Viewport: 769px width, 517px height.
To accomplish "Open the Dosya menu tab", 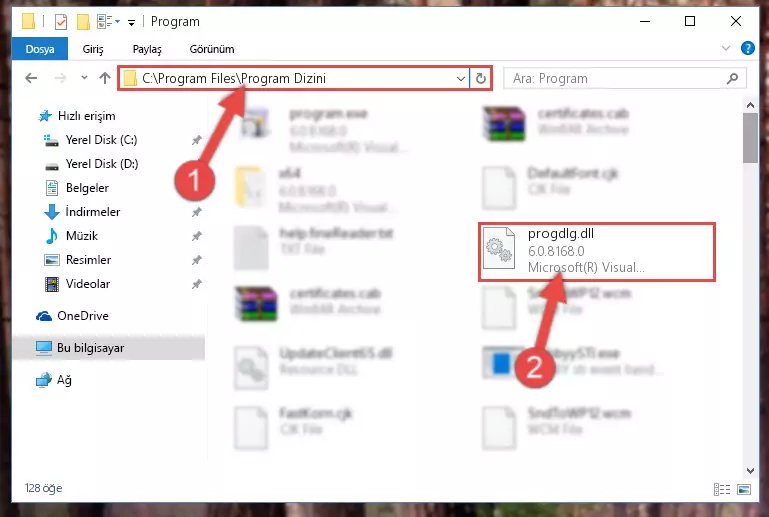I will pos(40,49).
